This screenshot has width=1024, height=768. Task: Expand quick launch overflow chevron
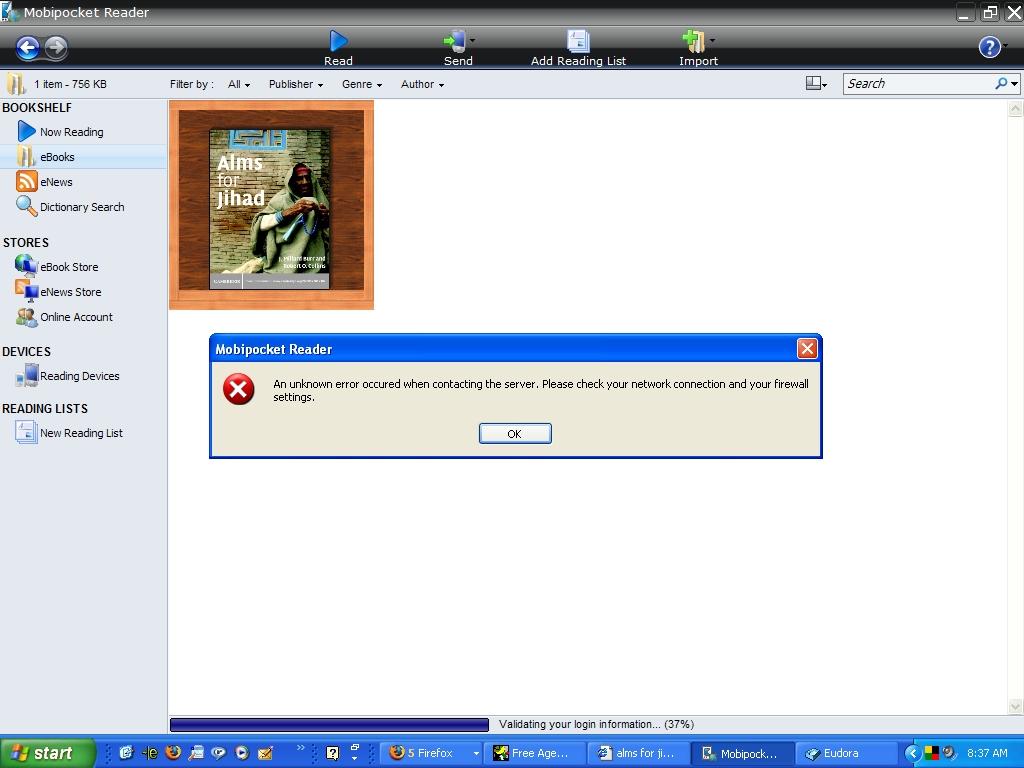click(x=300, y=747)
